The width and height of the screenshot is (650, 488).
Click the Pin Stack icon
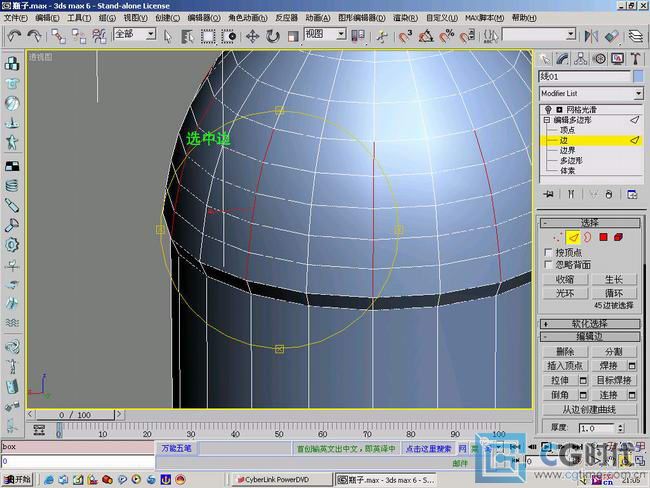pyautogui.click(x=549, y=194)
